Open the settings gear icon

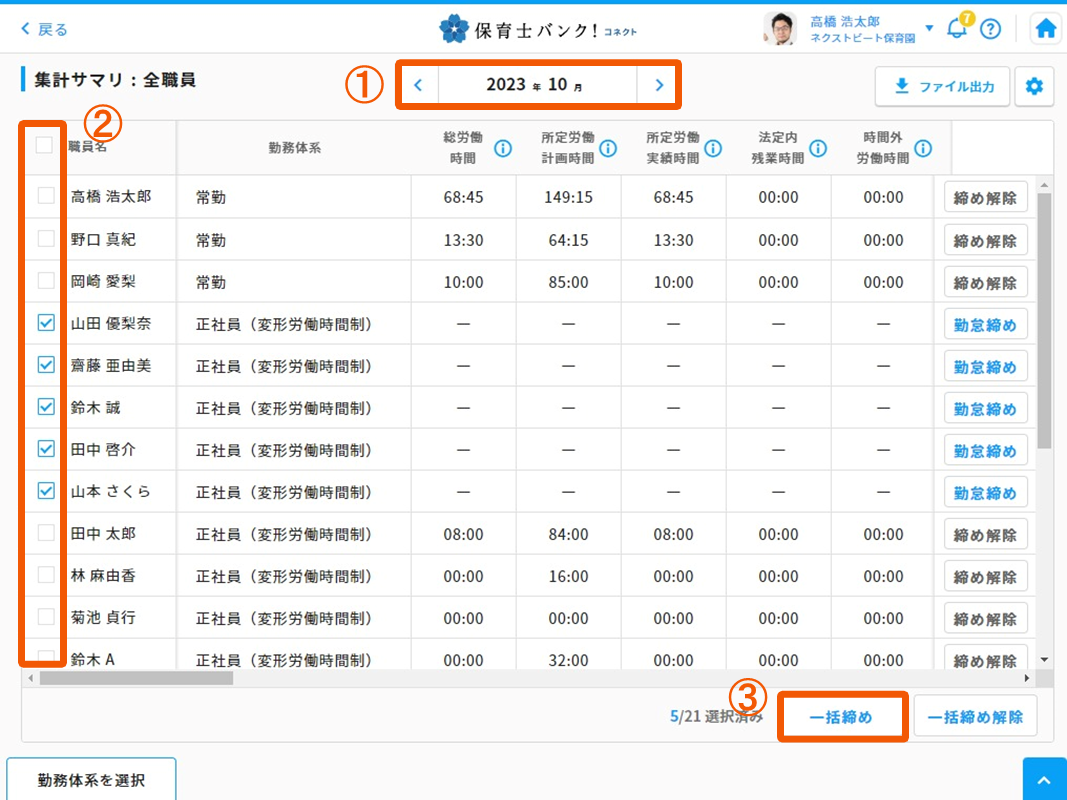pyautogui.click(x=1034, y=87)
